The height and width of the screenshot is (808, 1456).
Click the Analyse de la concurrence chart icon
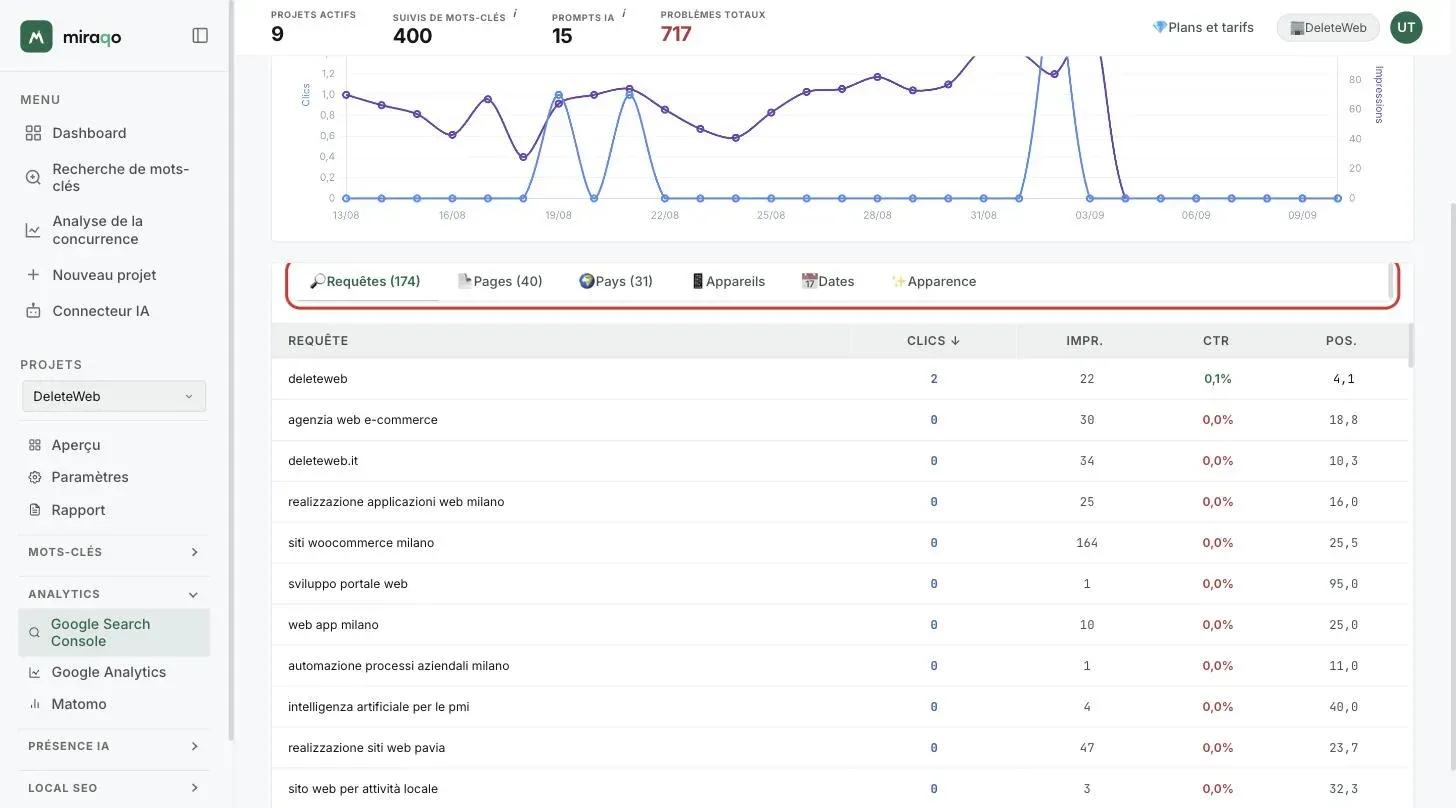point(33,230)
